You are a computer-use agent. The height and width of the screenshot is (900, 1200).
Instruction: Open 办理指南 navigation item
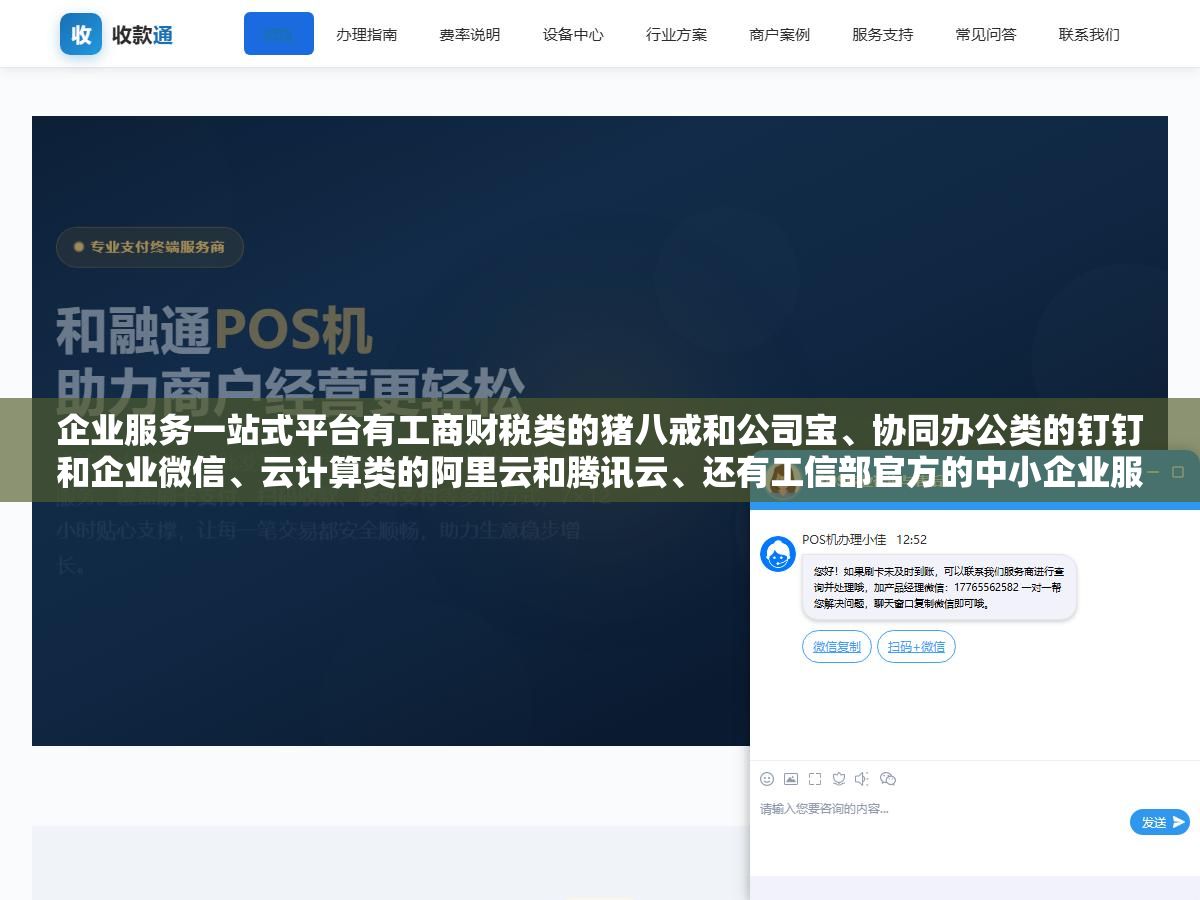[x=366, y=34]
